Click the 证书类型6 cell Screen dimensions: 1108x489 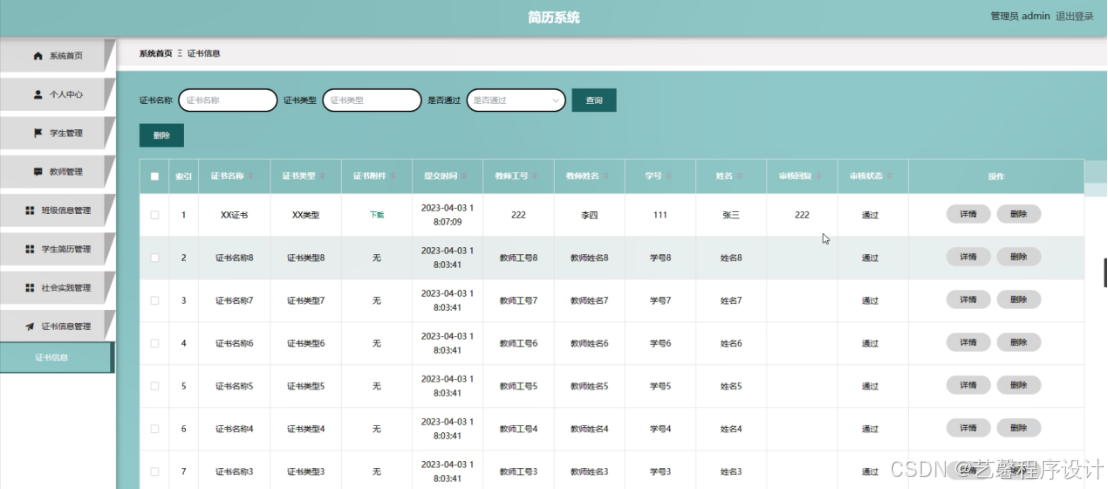click(305, 343)
